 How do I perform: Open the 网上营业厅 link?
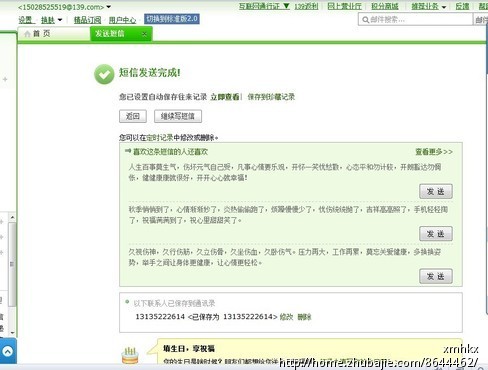[344, 6]
